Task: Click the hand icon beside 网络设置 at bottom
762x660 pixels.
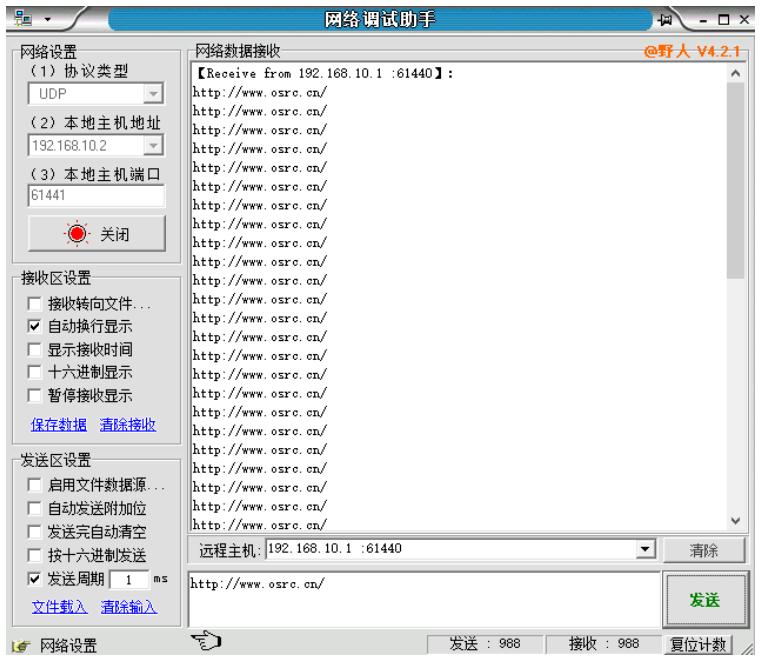Action: [22, 646]
